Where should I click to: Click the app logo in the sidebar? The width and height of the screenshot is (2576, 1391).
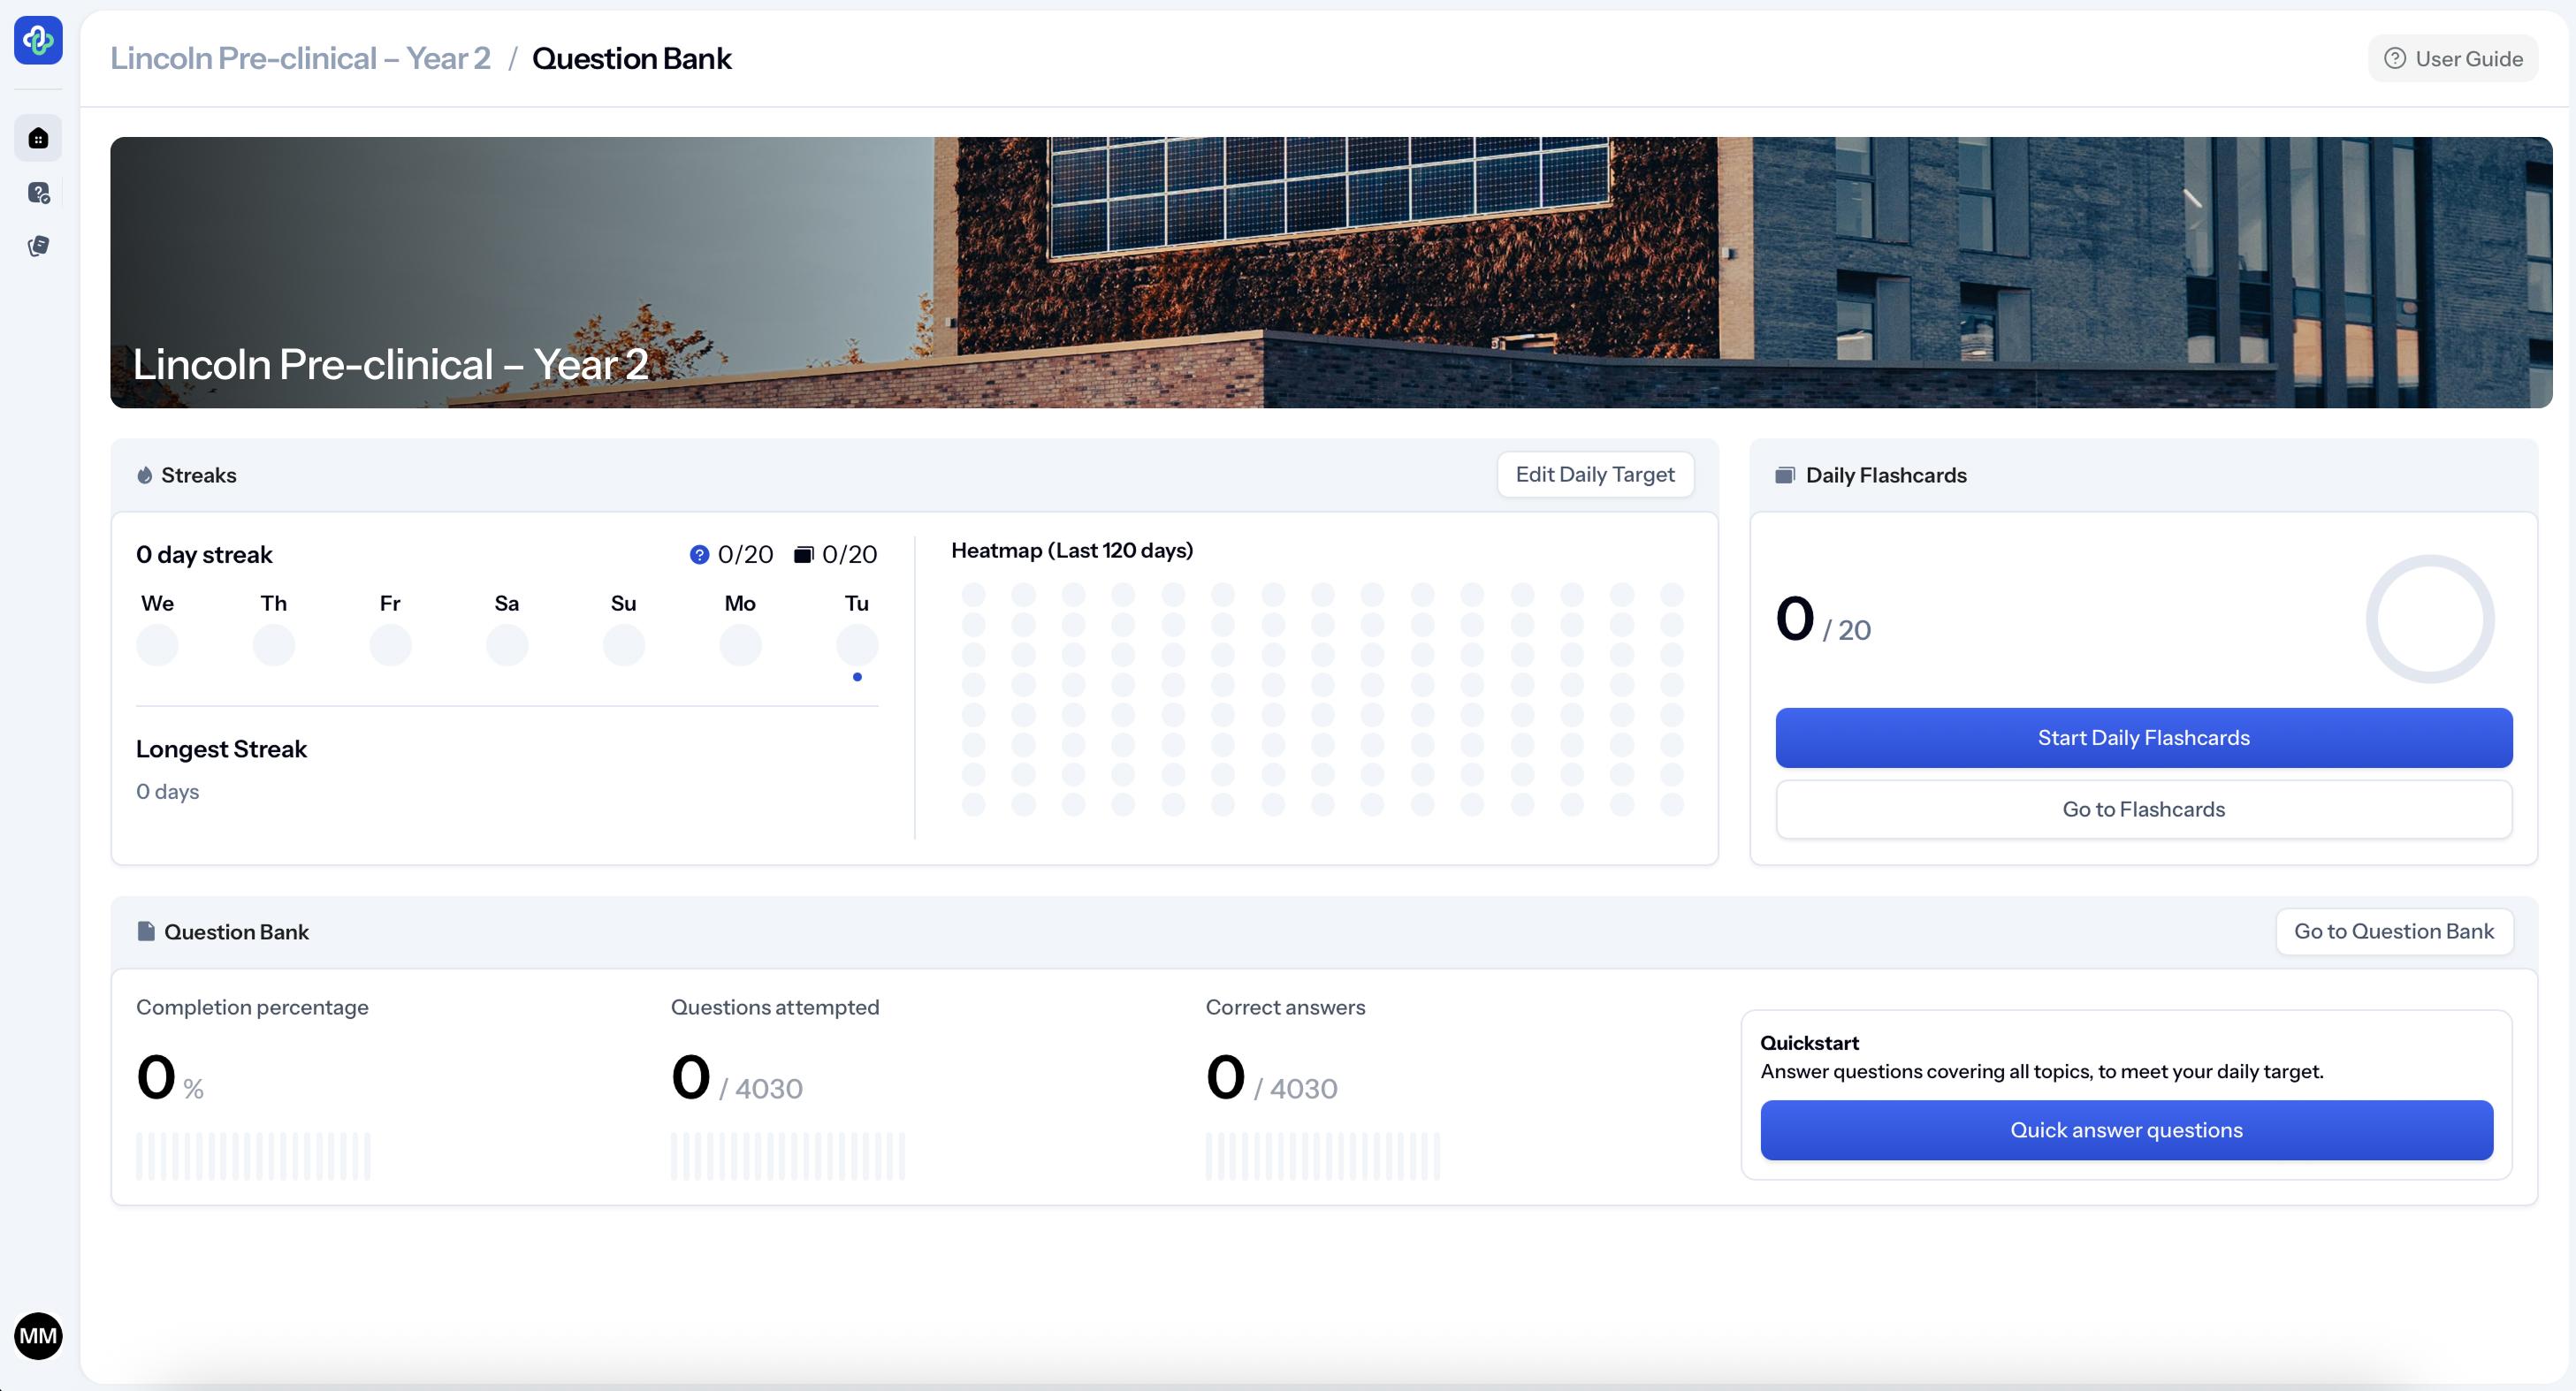coord(38,40)
